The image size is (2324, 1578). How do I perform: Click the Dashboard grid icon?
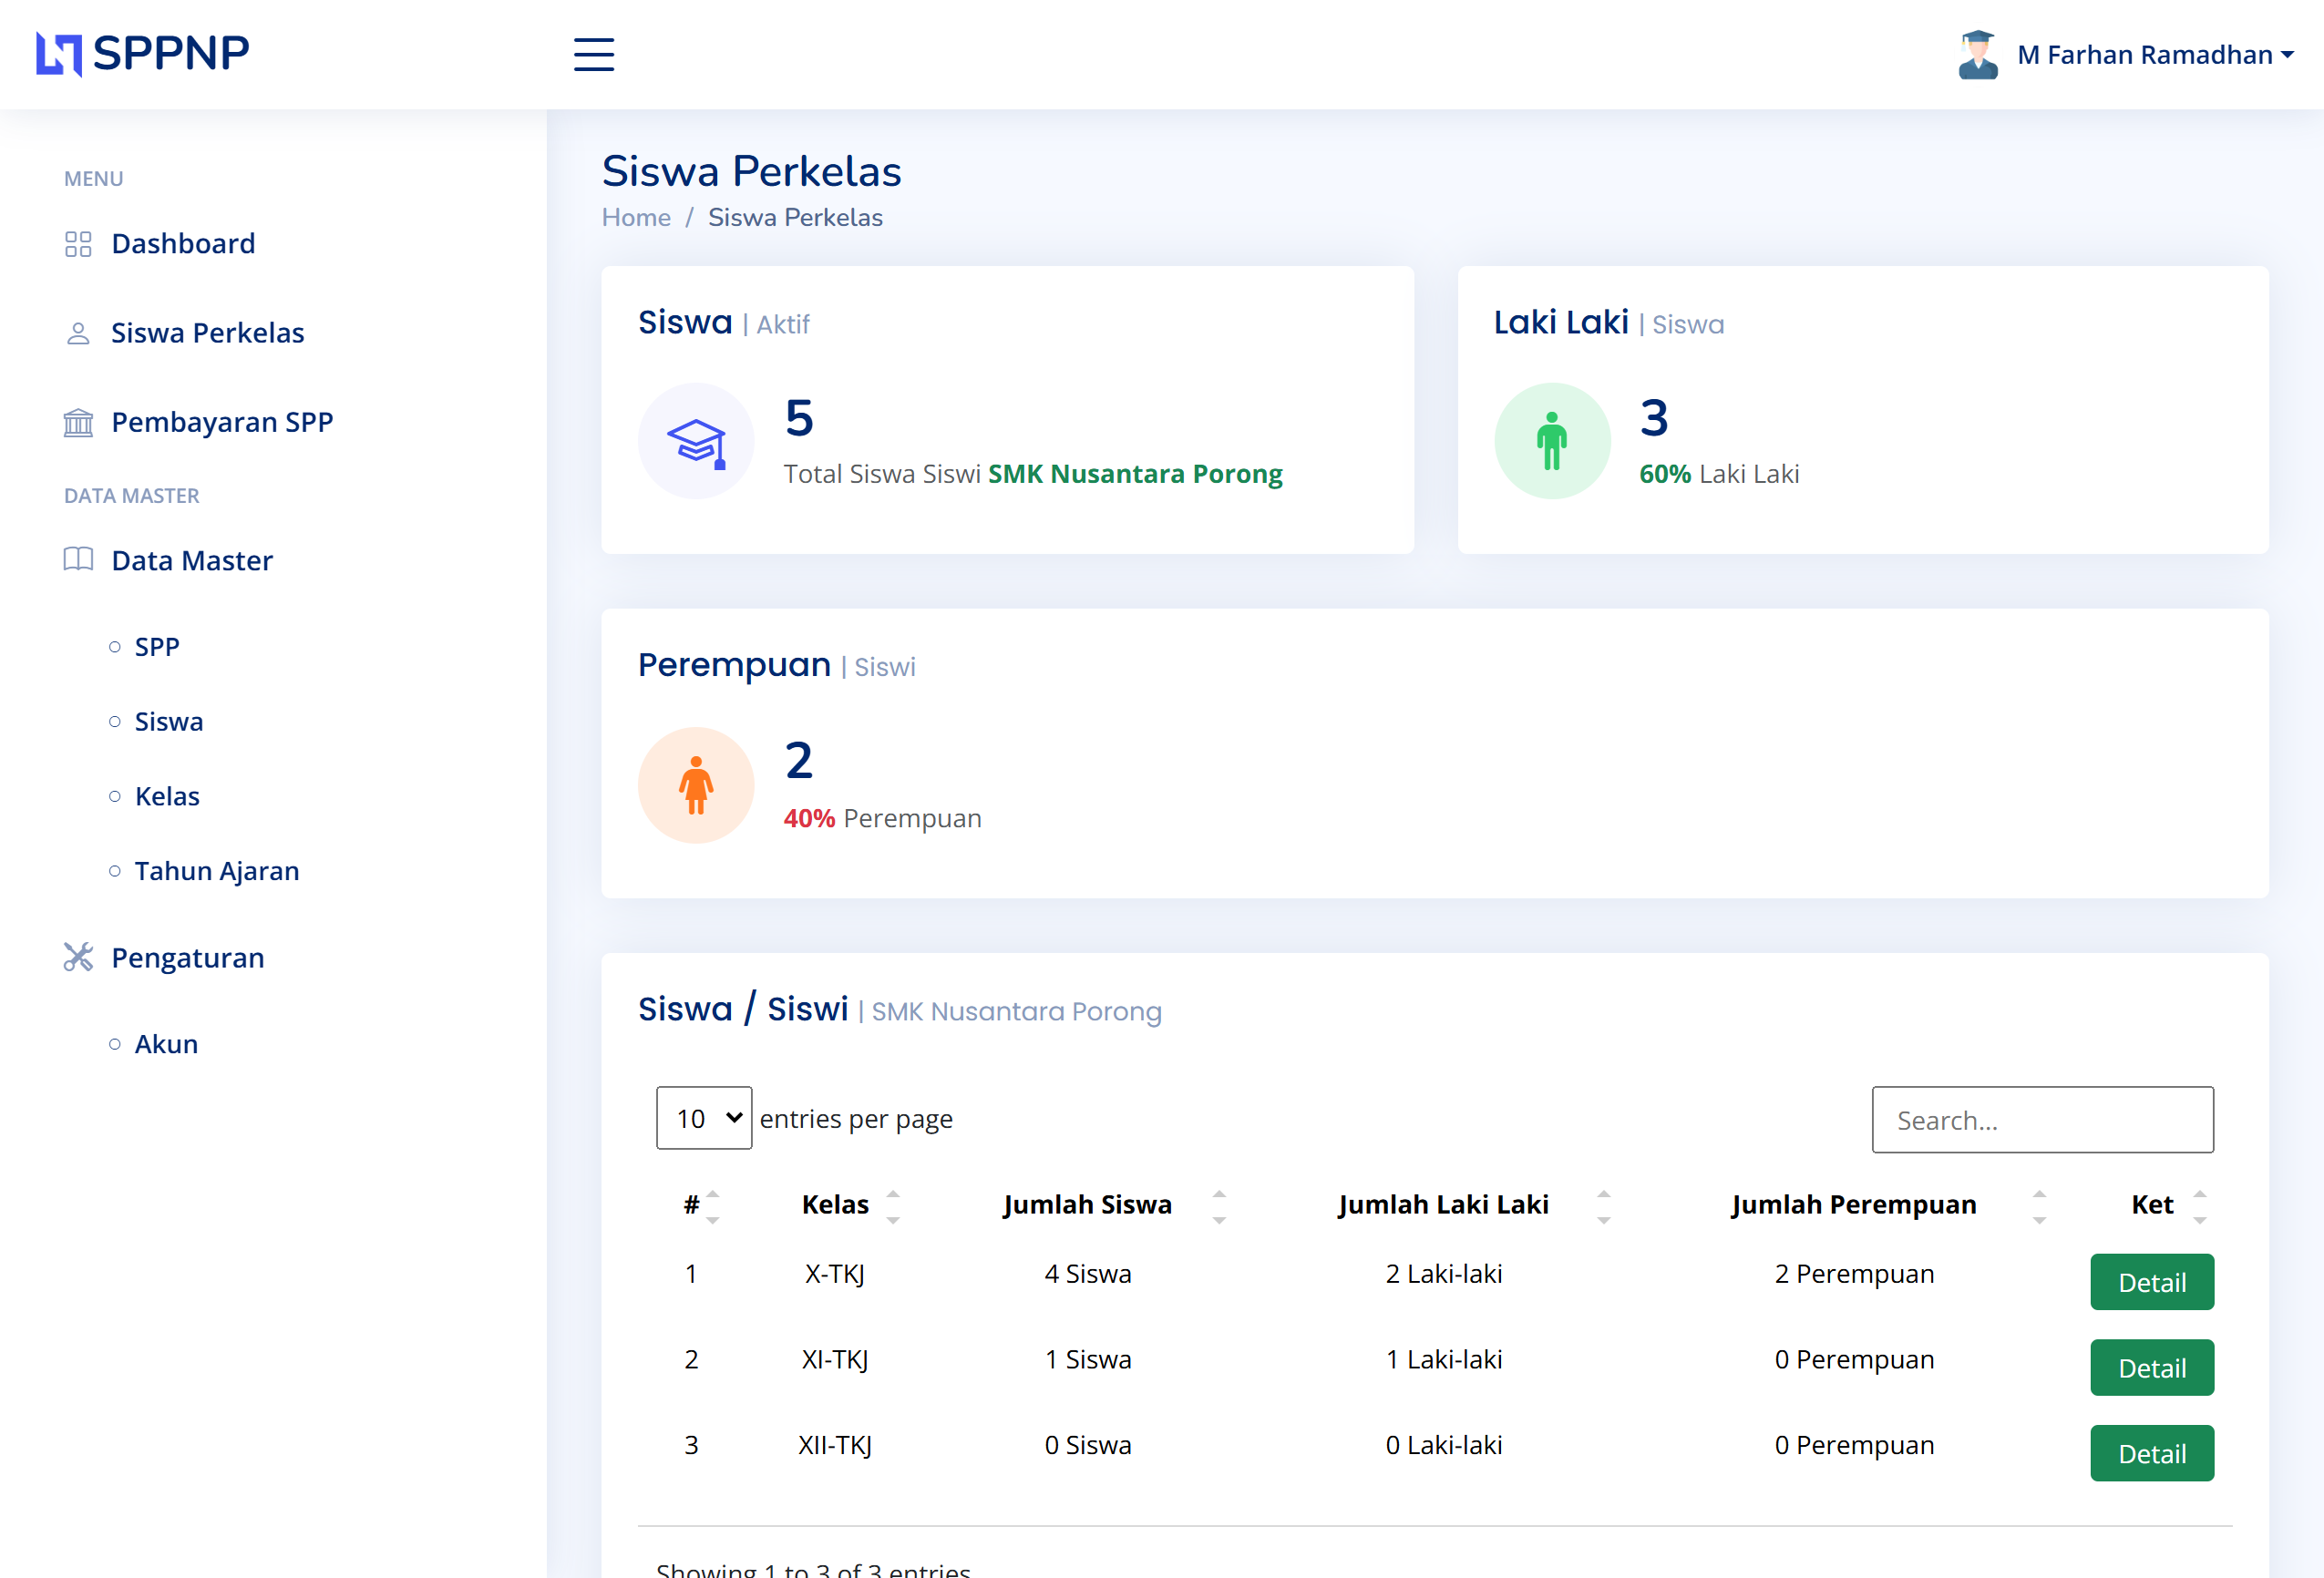(x=78, y=244)
